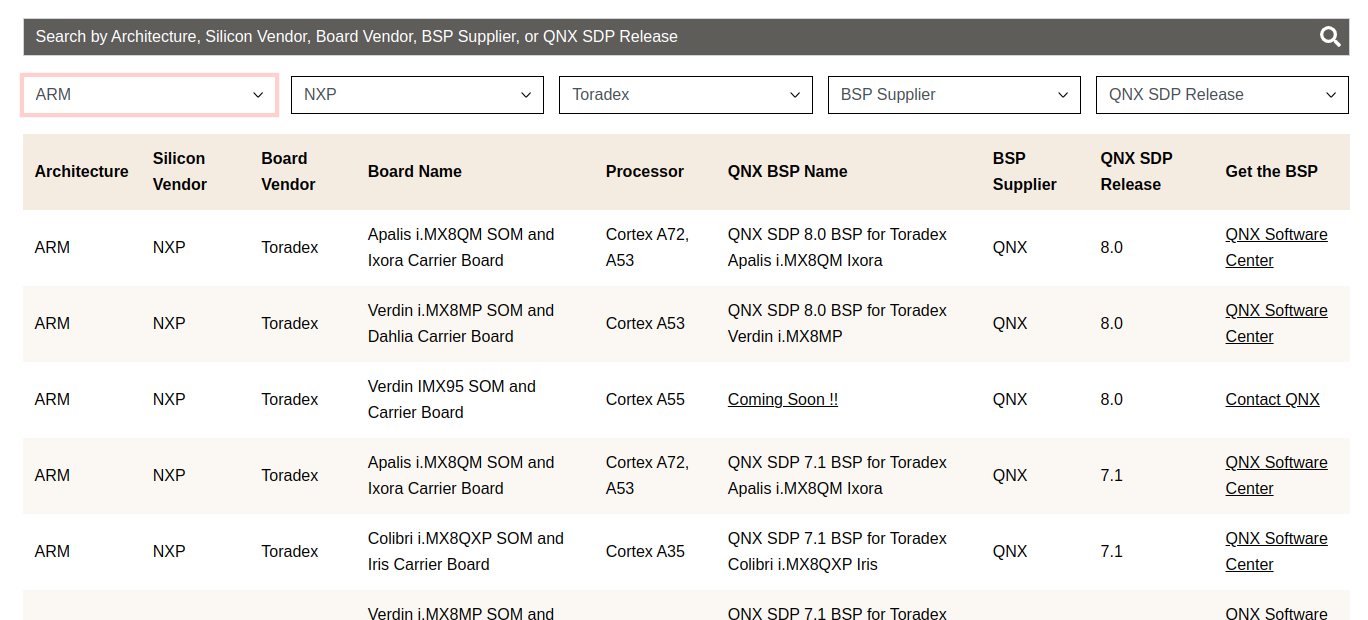Open QNX Software Center link for SDP 8.0 Verdin i.MX8MP
The image size is (1368, 620).
pyautogui.click(x=1276, y=323)
